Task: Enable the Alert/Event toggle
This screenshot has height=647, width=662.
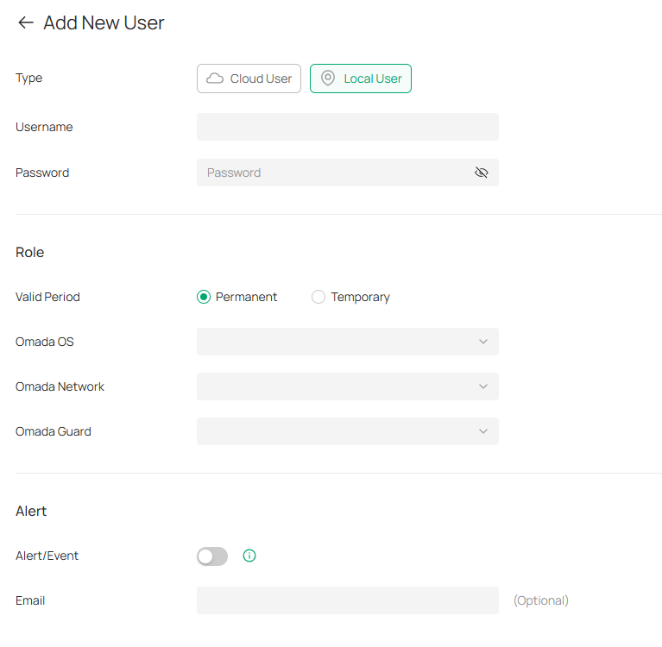Action: pos(212,556)
